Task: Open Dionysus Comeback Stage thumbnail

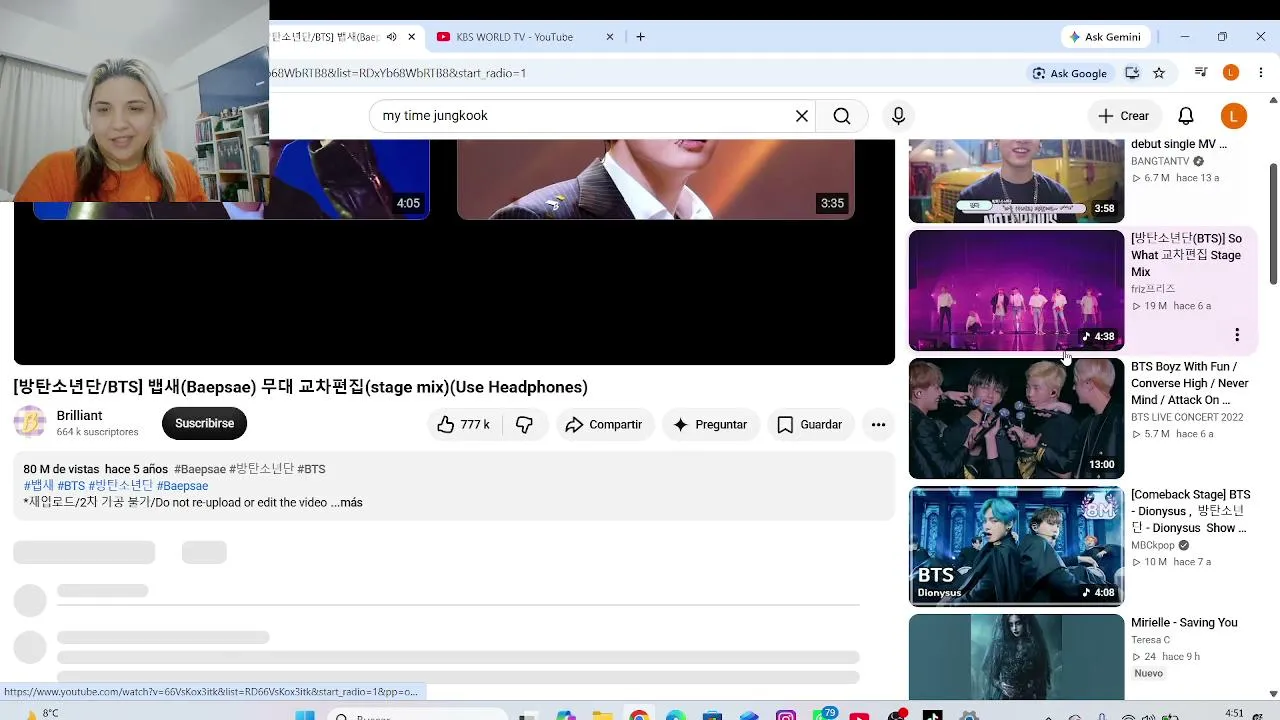Action: (1016, 547)
